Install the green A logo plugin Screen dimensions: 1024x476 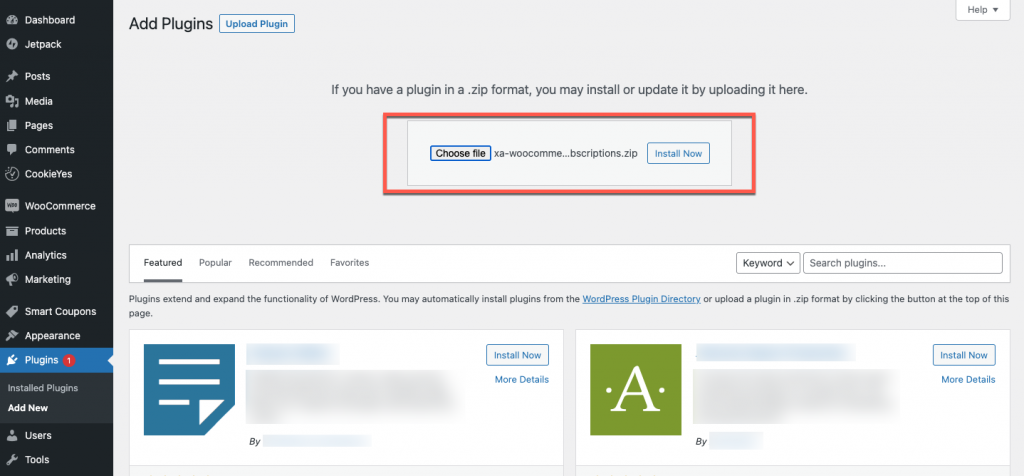964,355
